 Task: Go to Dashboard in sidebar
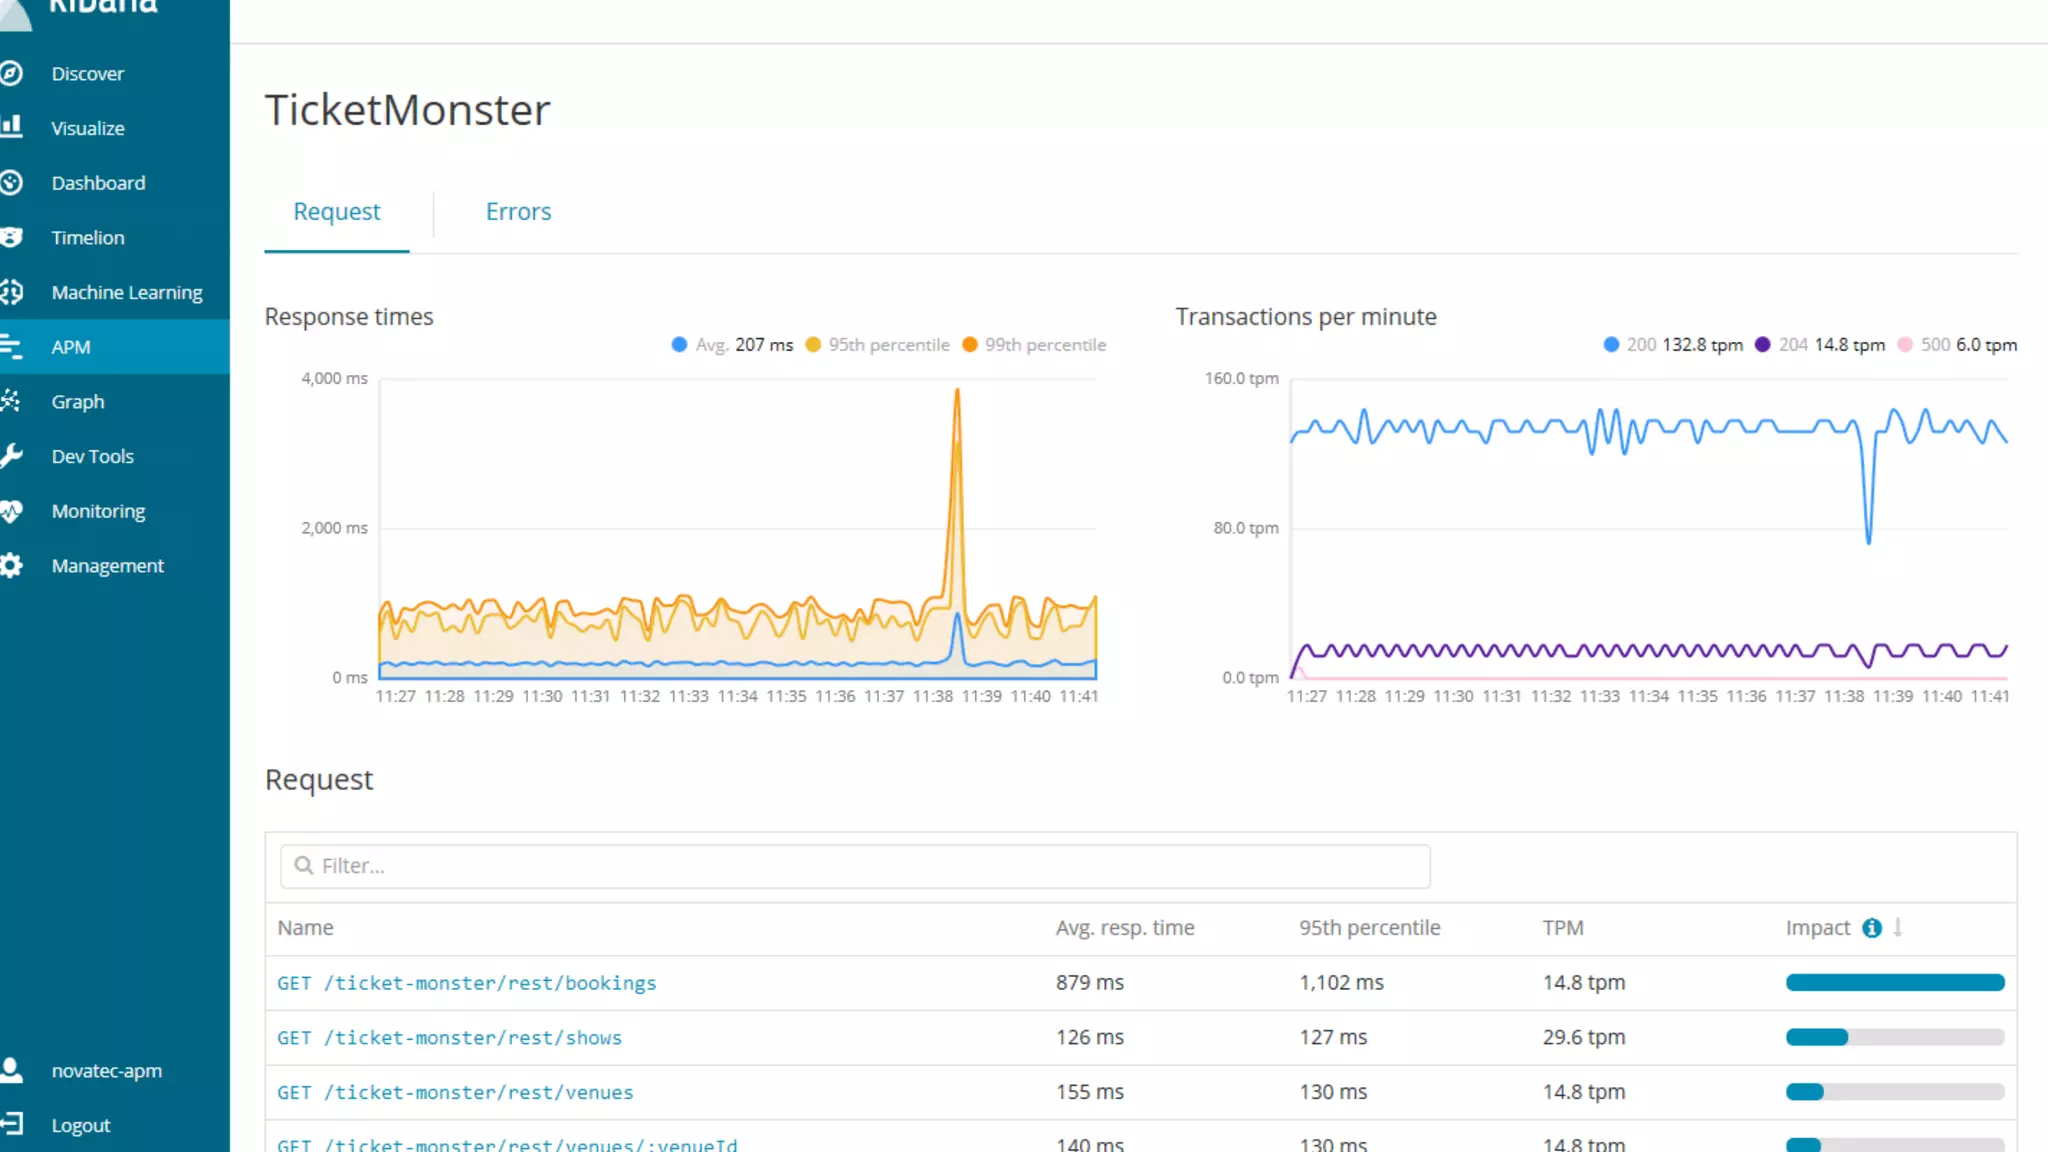coord(98,183)
